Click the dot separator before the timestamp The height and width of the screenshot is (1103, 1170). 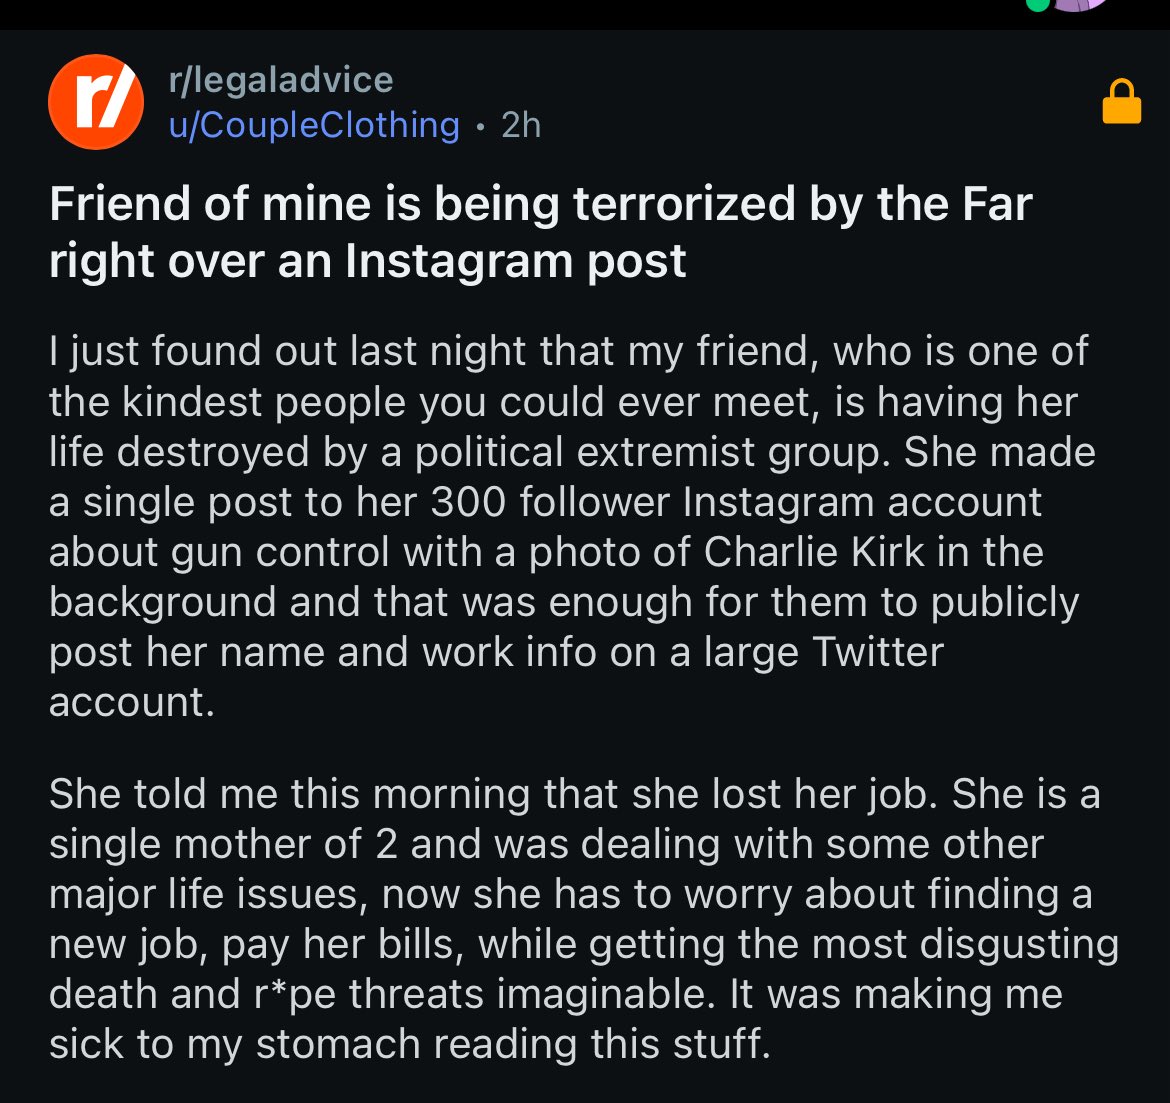coord(480,126)
